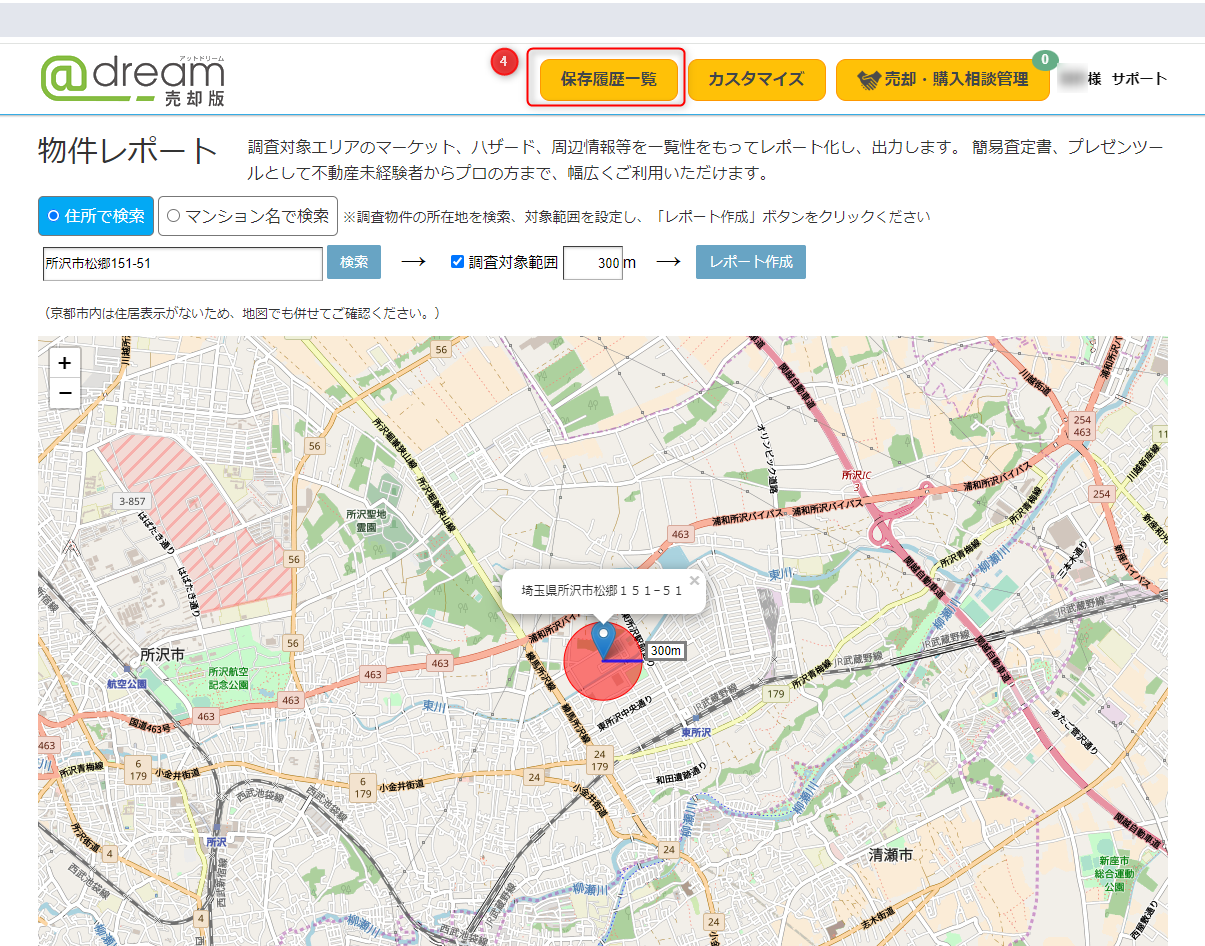Screen dimensions: 1205x946
Task: Zoom out the map with minus button
Action: pos(65,393)
